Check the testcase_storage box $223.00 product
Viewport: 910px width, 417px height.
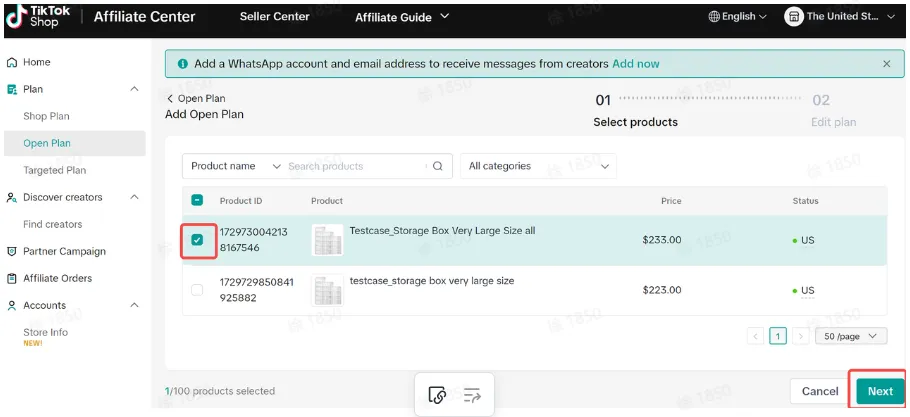point(197,290)
